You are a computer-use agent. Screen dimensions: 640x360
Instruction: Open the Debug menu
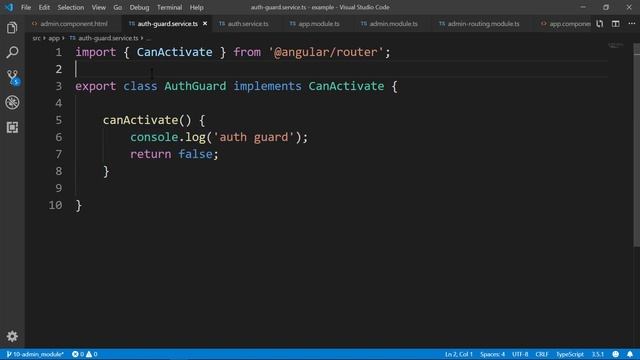pos(139,7)
